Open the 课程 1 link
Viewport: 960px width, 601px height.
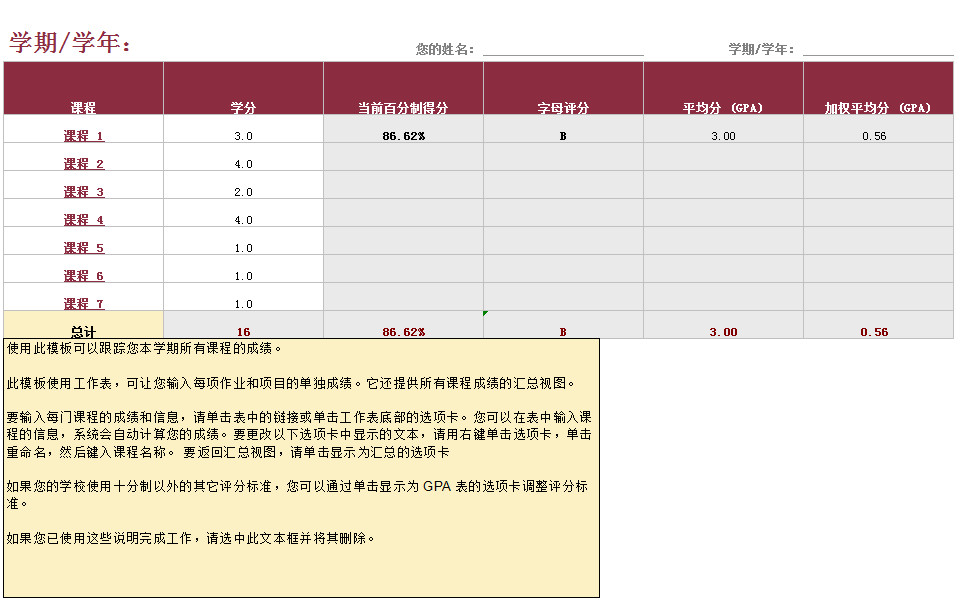click(x=83, y=136)
